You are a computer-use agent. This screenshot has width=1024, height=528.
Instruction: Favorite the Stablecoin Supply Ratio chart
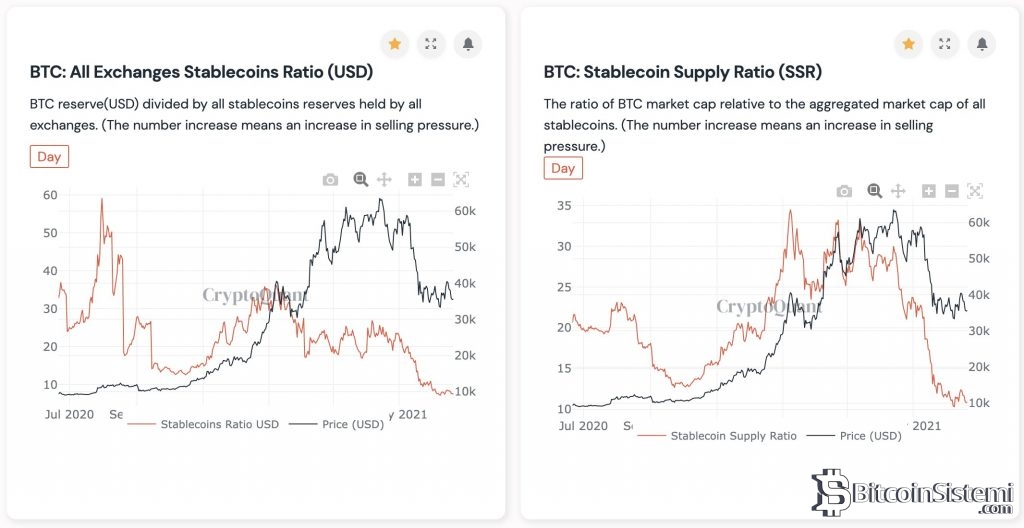(908, 44)
